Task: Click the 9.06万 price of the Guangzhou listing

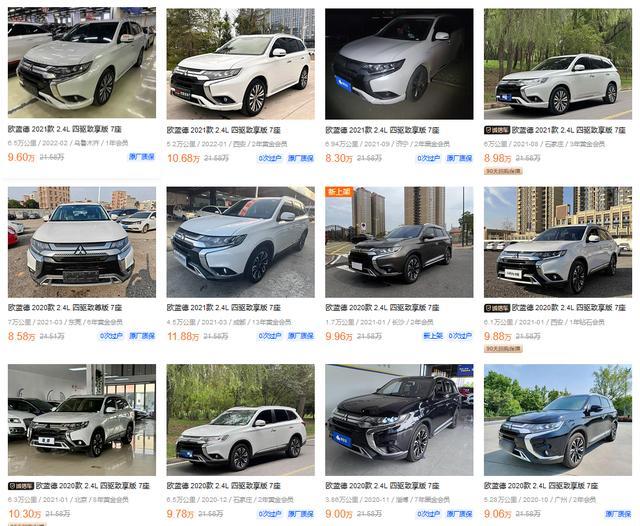Action: tap(498, 514)
